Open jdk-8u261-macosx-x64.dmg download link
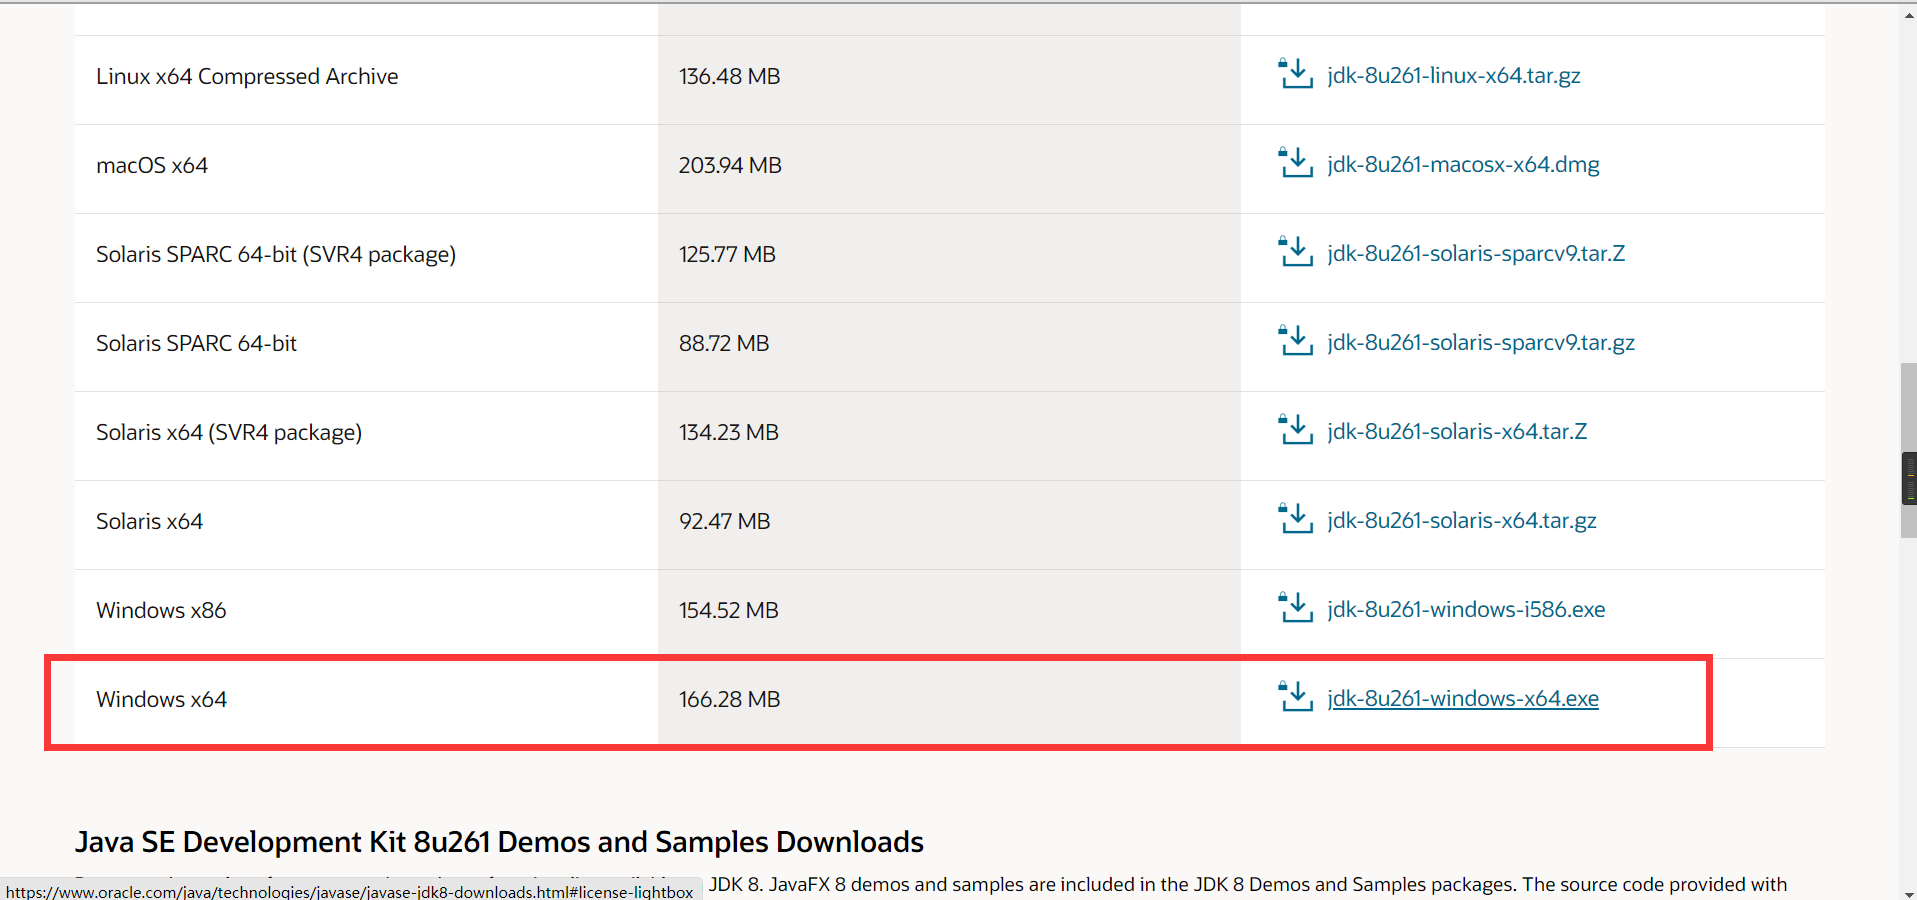 pos(1463,165)
